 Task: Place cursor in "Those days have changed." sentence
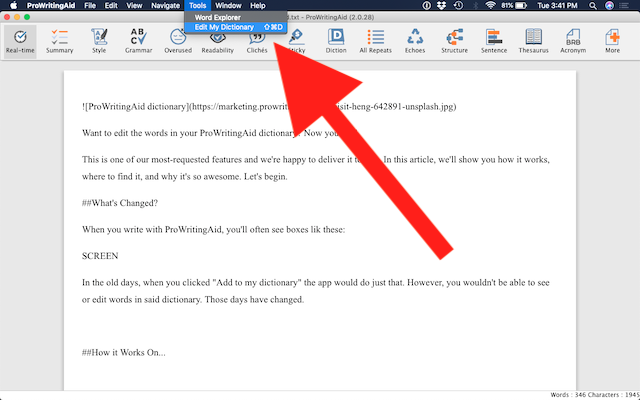click(254, 300)
